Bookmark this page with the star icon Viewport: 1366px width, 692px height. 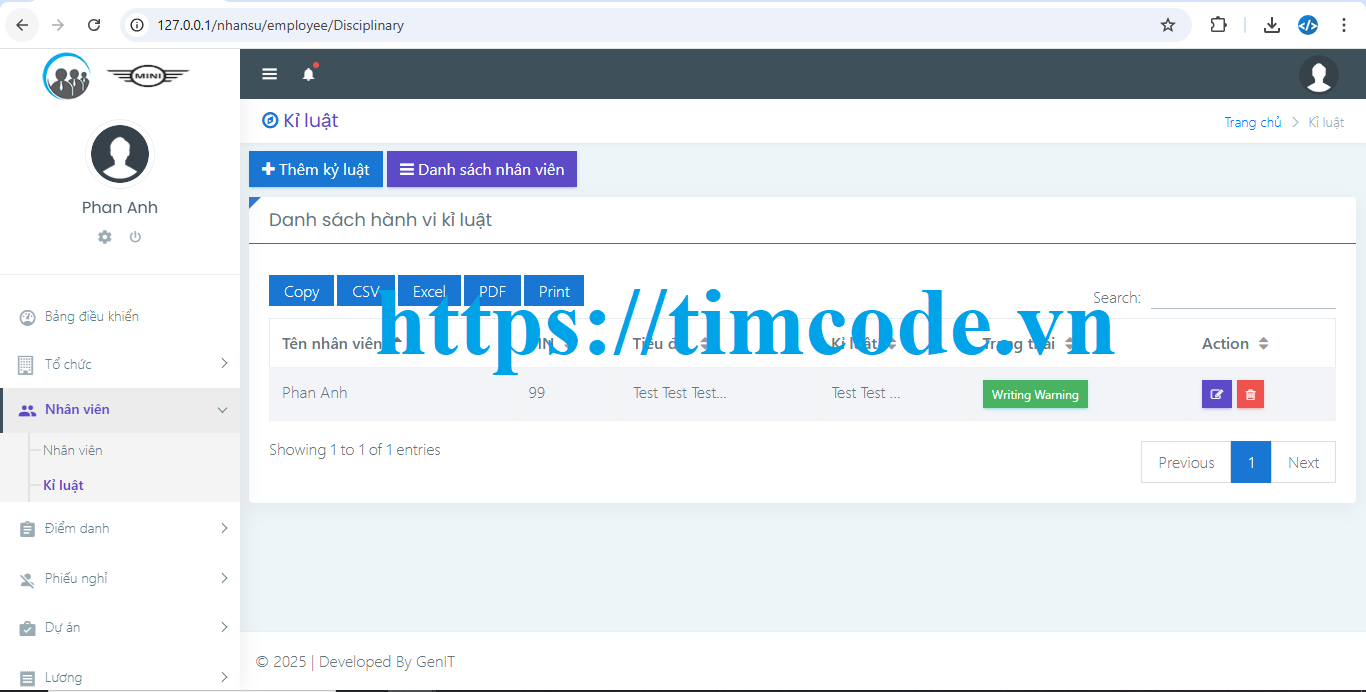1168,25
